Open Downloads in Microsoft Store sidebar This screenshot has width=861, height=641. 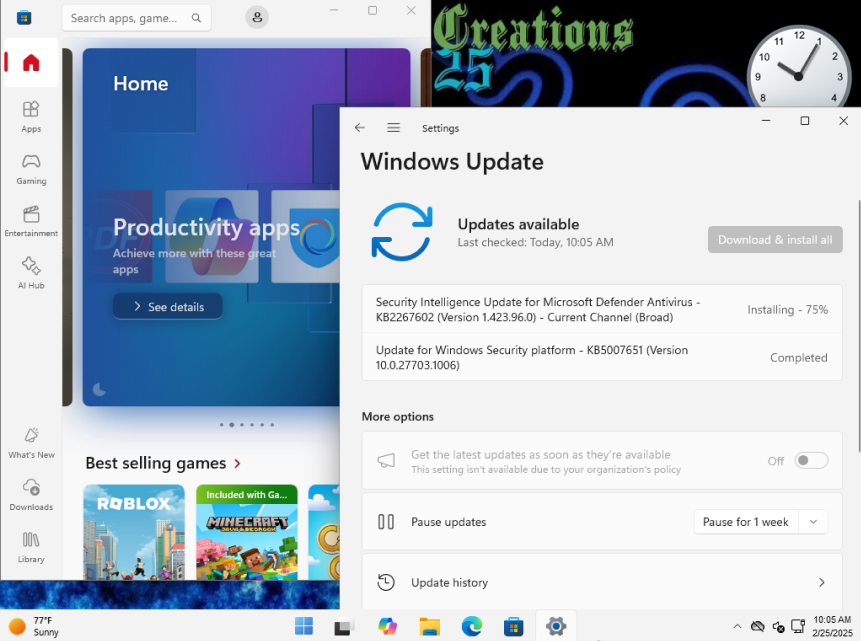[31, 495]
